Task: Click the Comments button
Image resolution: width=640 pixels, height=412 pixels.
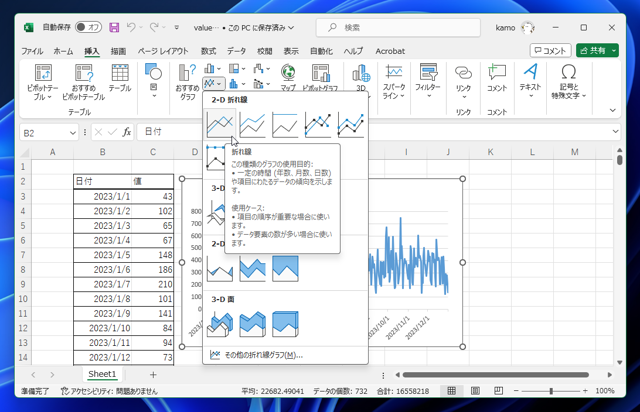Action: click(549, 50)
